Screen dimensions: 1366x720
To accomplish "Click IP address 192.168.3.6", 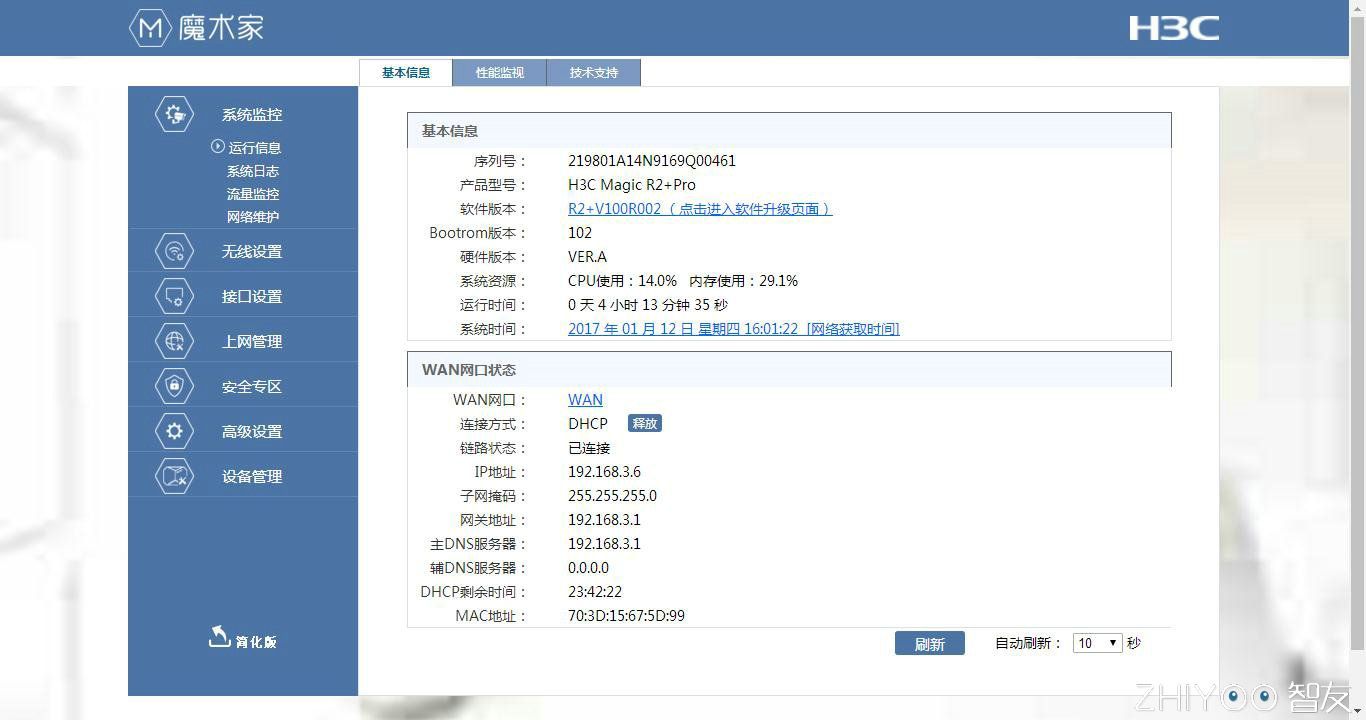I will [x=604, y=472].
